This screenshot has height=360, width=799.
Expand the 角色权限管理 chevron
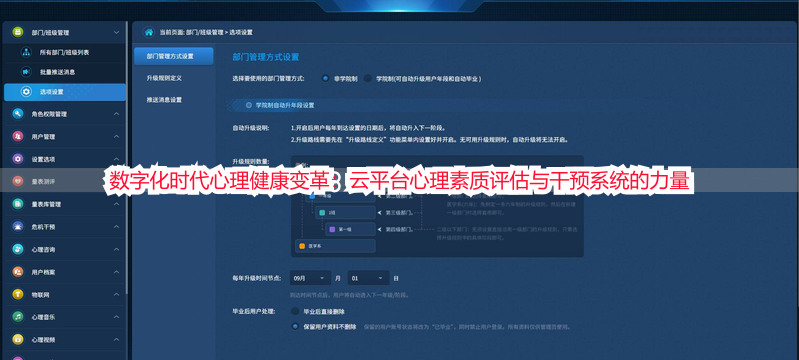tap(116, 114)
